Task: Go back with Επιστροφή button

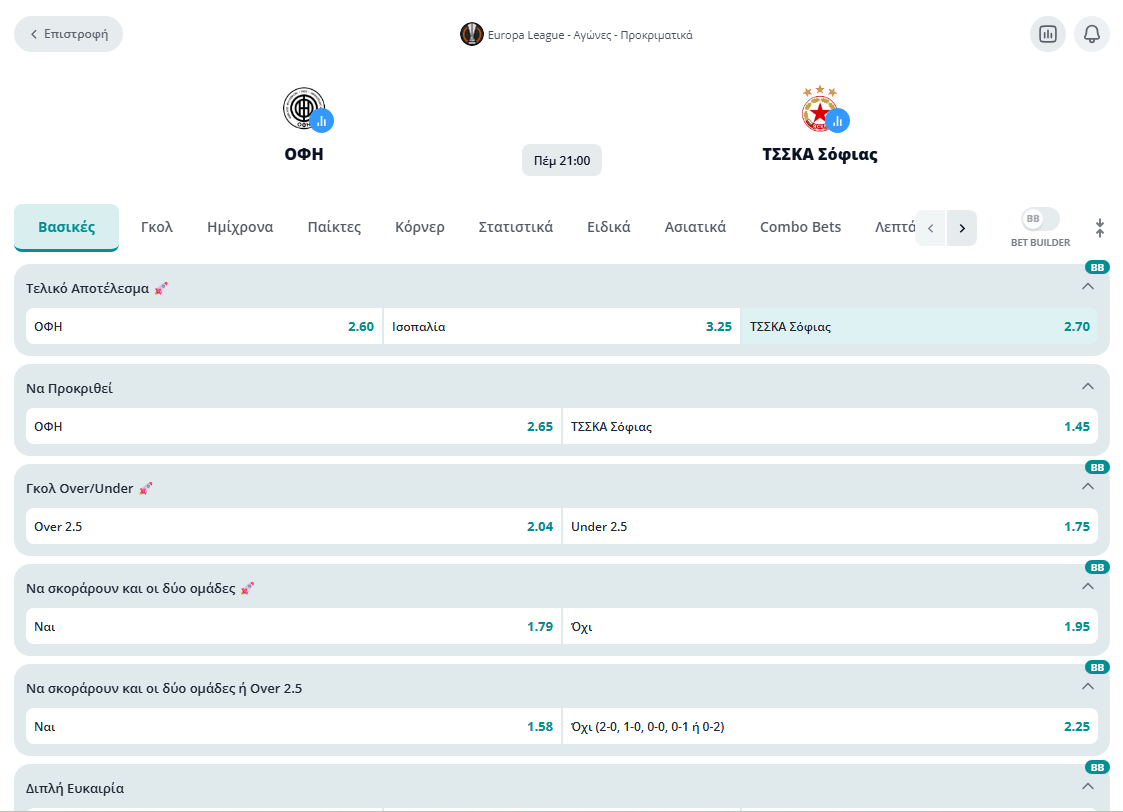Action: [69, 34]
